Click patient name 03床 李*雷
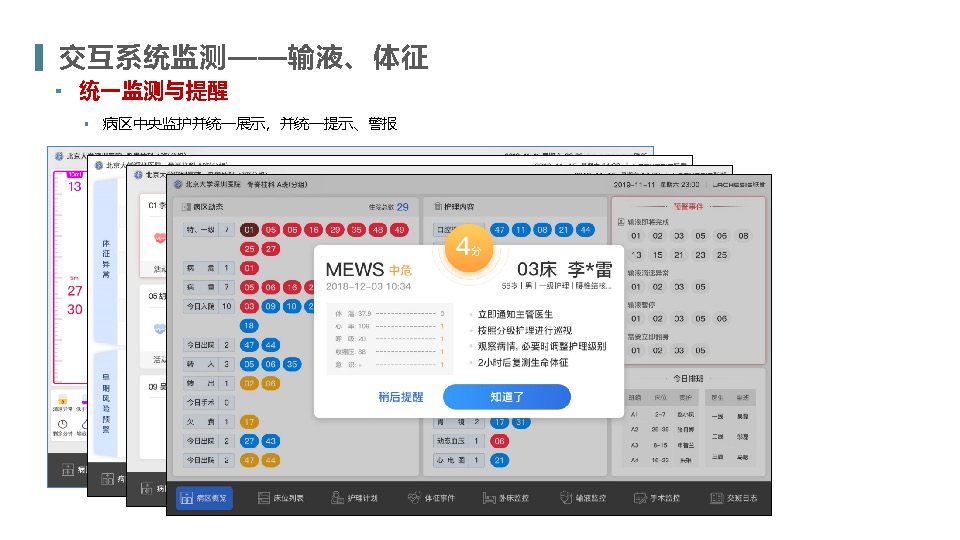960x540 pixels. [x=564, y=269]
